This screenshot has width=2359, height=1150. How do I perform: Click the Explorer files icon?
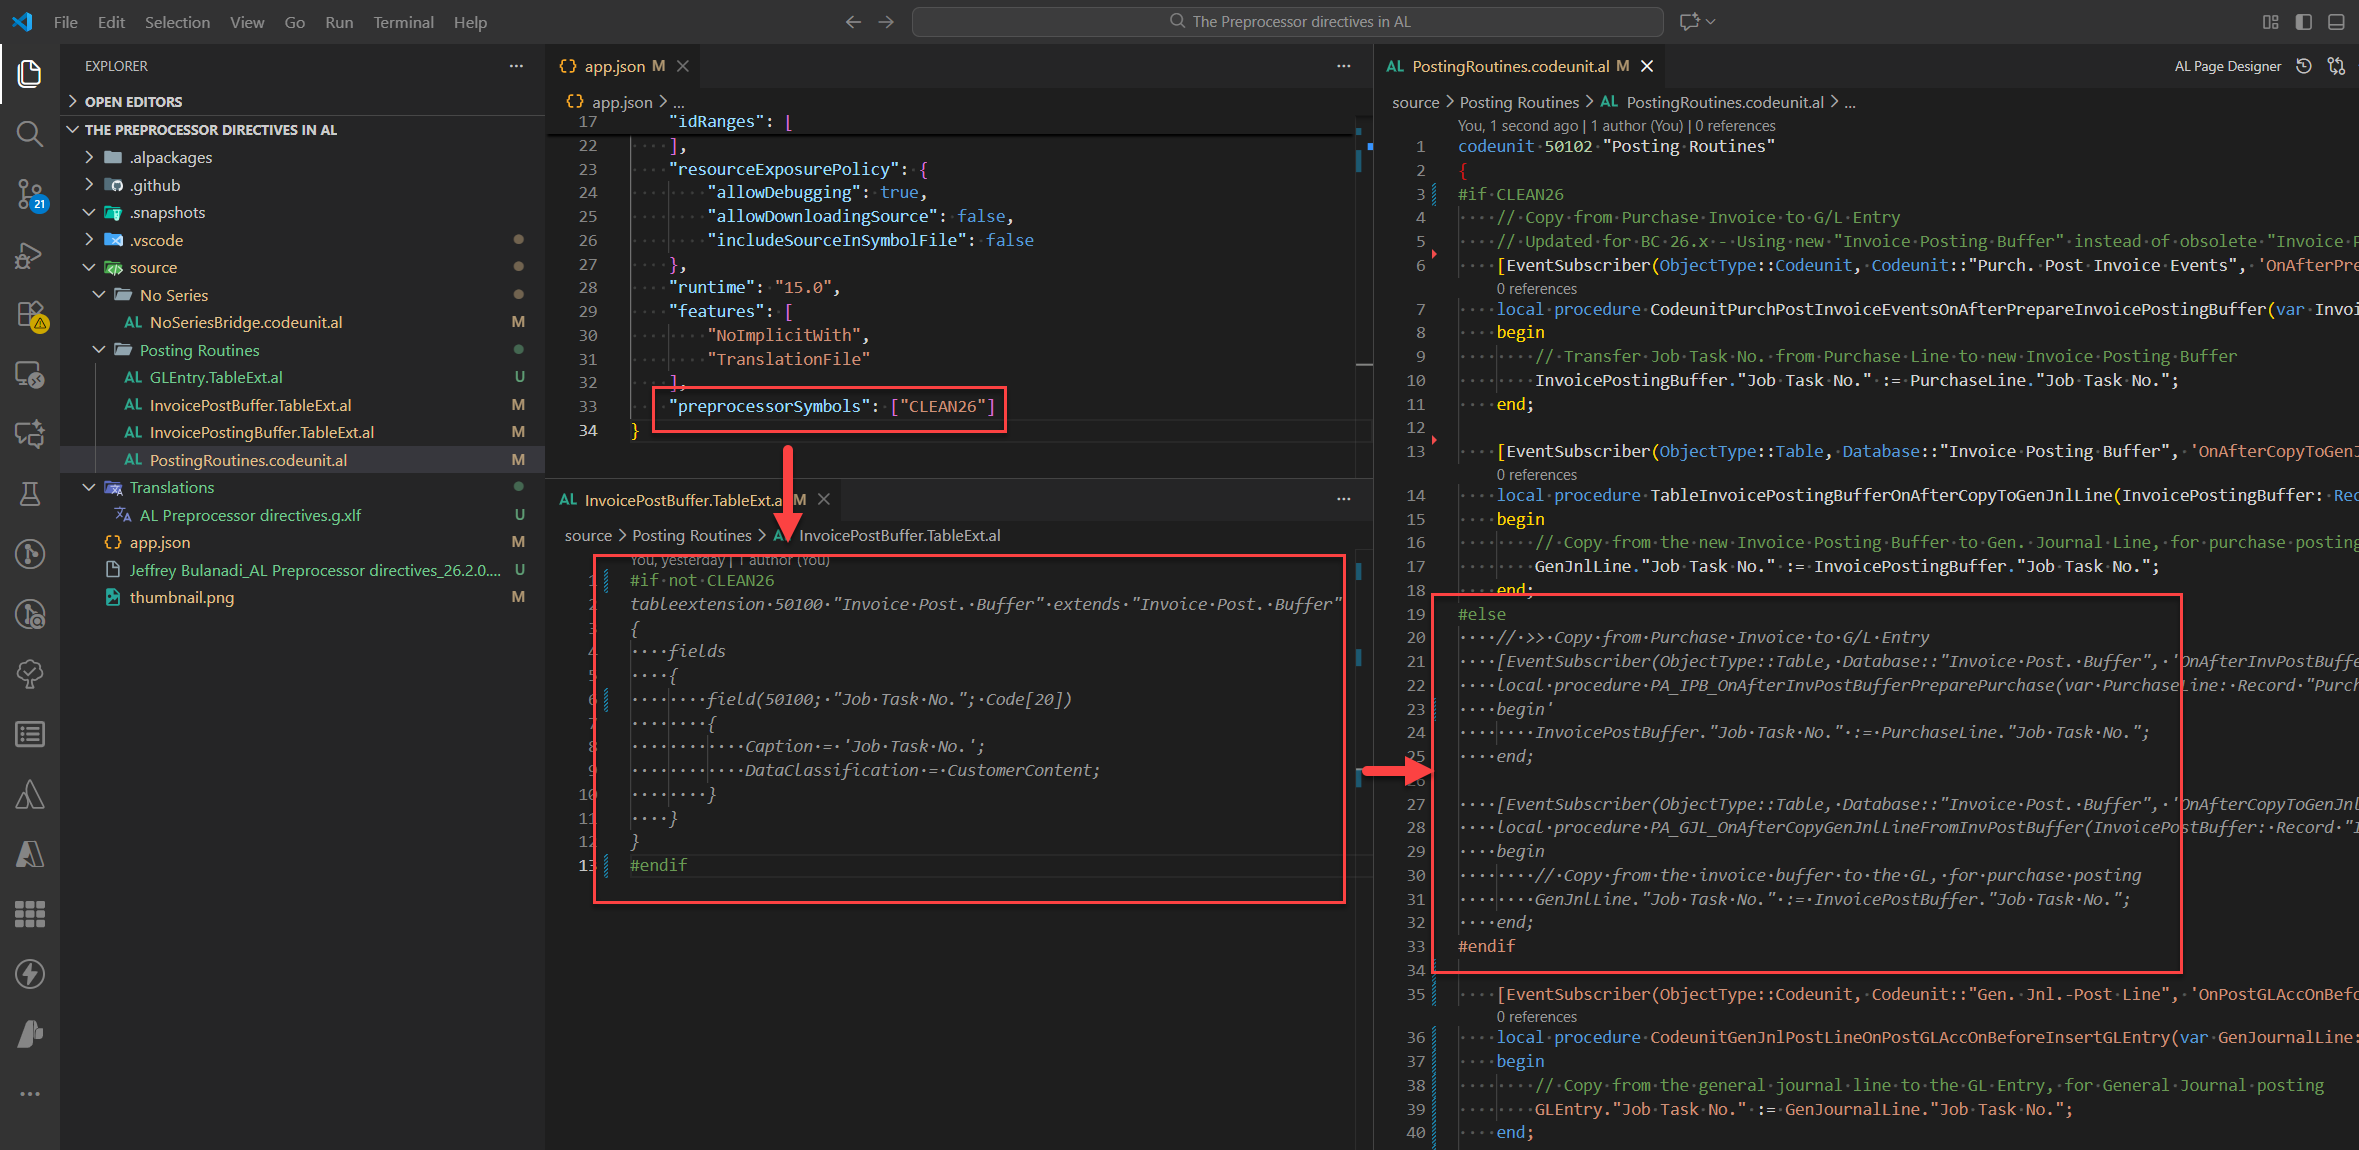30,73
